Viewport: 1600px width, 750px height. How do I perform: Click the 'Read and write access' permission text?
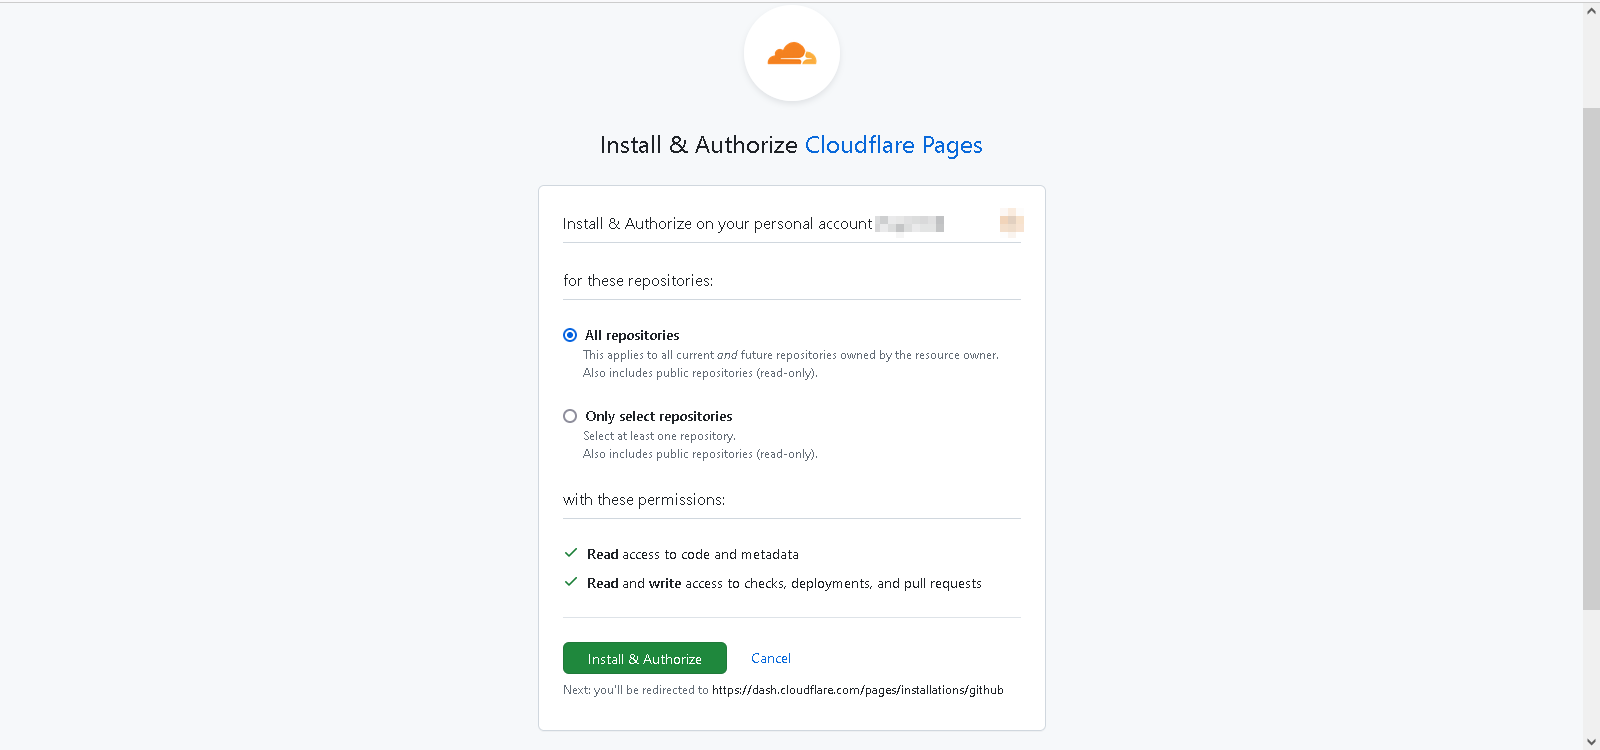tap(784, 583)
